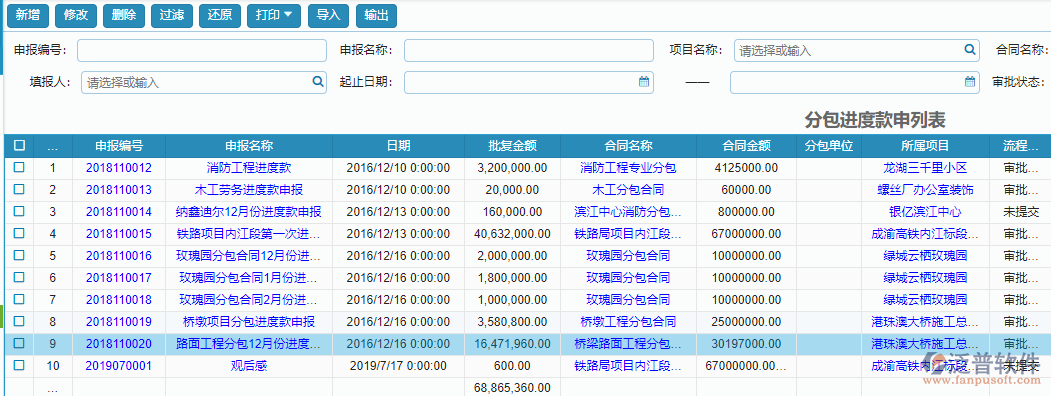Select contract amount 4125000.00 cell
Image resolution: width=1051 pixels, height=396 pixels.
[746, 168]
